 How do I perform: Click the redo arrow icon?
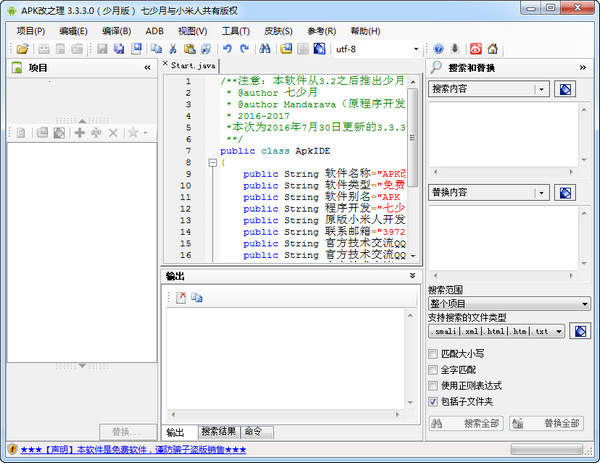tap(244, 49)
